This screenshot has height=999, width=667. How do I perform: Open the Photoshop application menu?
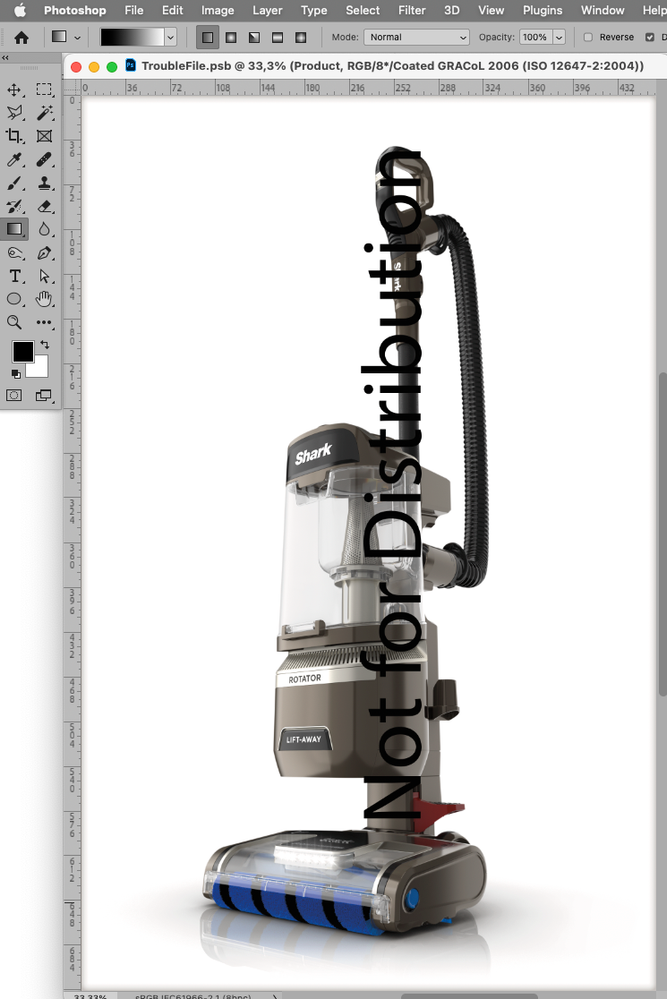click(75, 10)
